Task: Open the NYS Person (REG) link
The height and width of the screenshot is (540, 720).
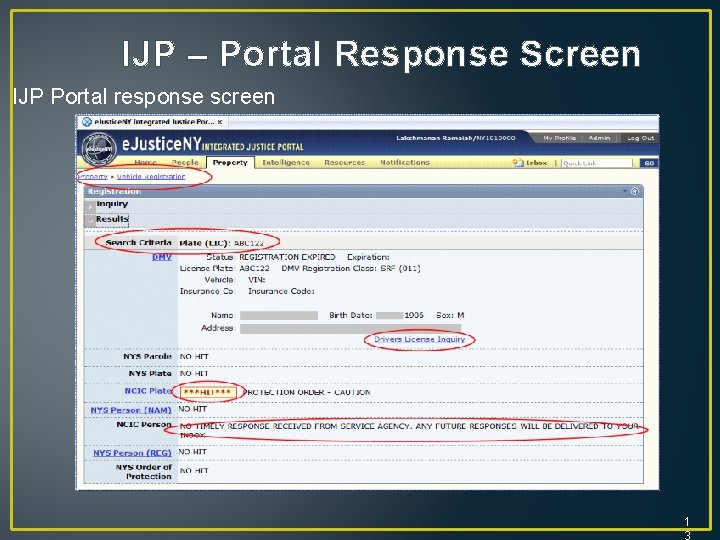Action: [x=132, y=453]
